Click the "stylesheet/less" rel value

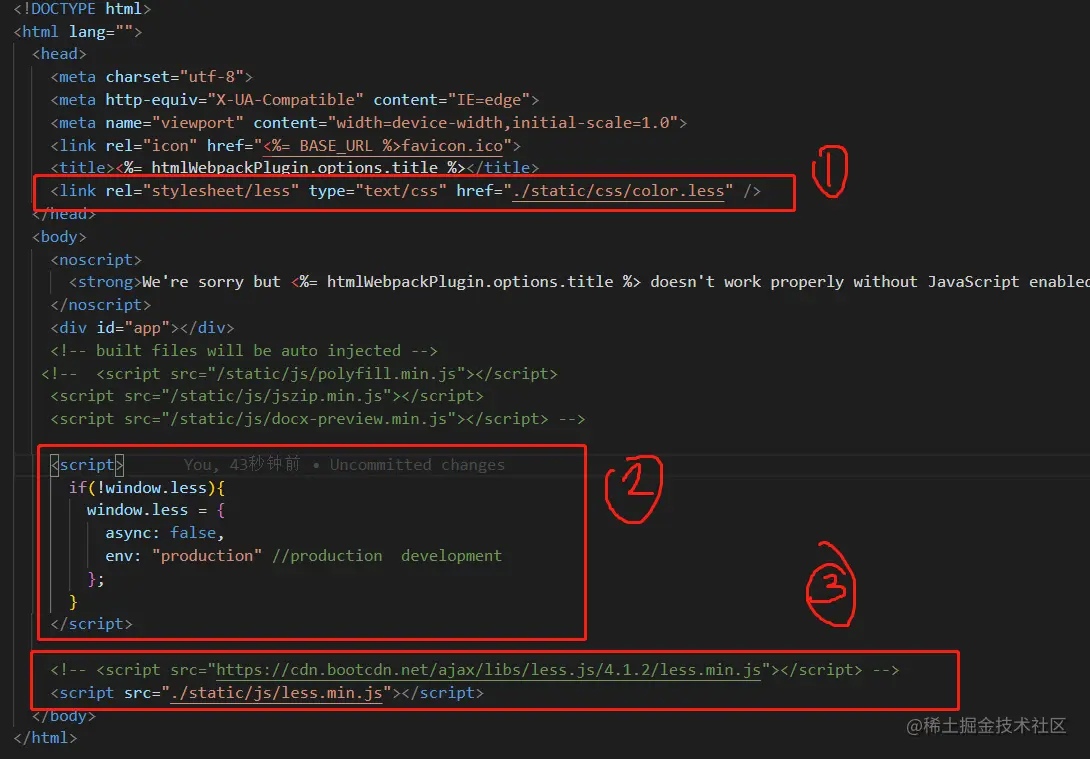[220, 191]
